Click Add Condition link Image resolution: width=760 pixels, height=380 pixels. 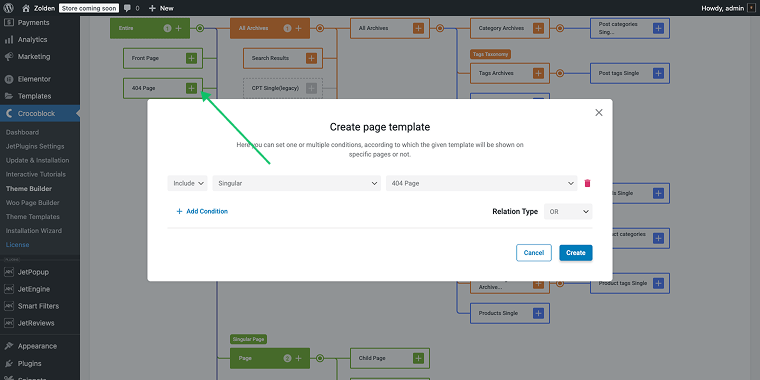point(202,211)
